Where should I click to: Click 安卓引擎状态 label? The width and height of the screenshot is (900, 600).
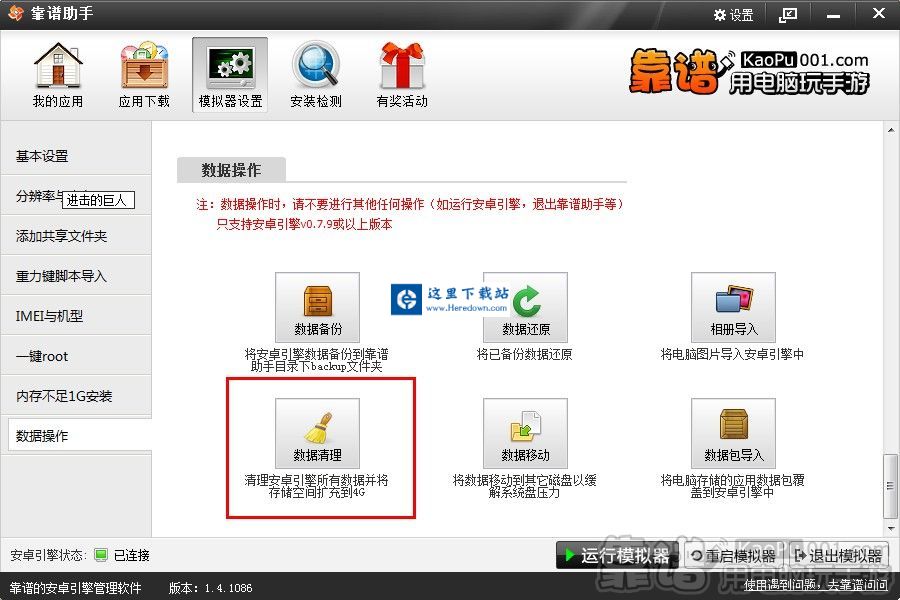pyautogui.click(x=48, y=555)
